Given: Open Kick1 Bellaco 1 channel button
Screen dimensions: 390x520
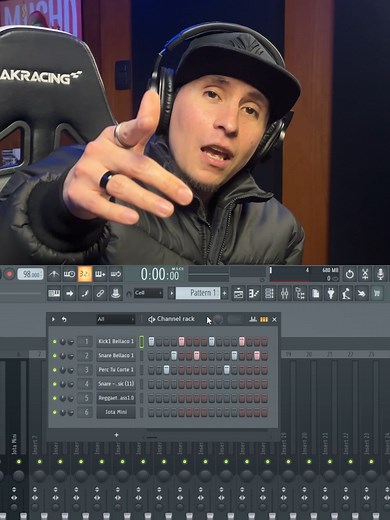Looking at the screenshot, I should point(116,342).
